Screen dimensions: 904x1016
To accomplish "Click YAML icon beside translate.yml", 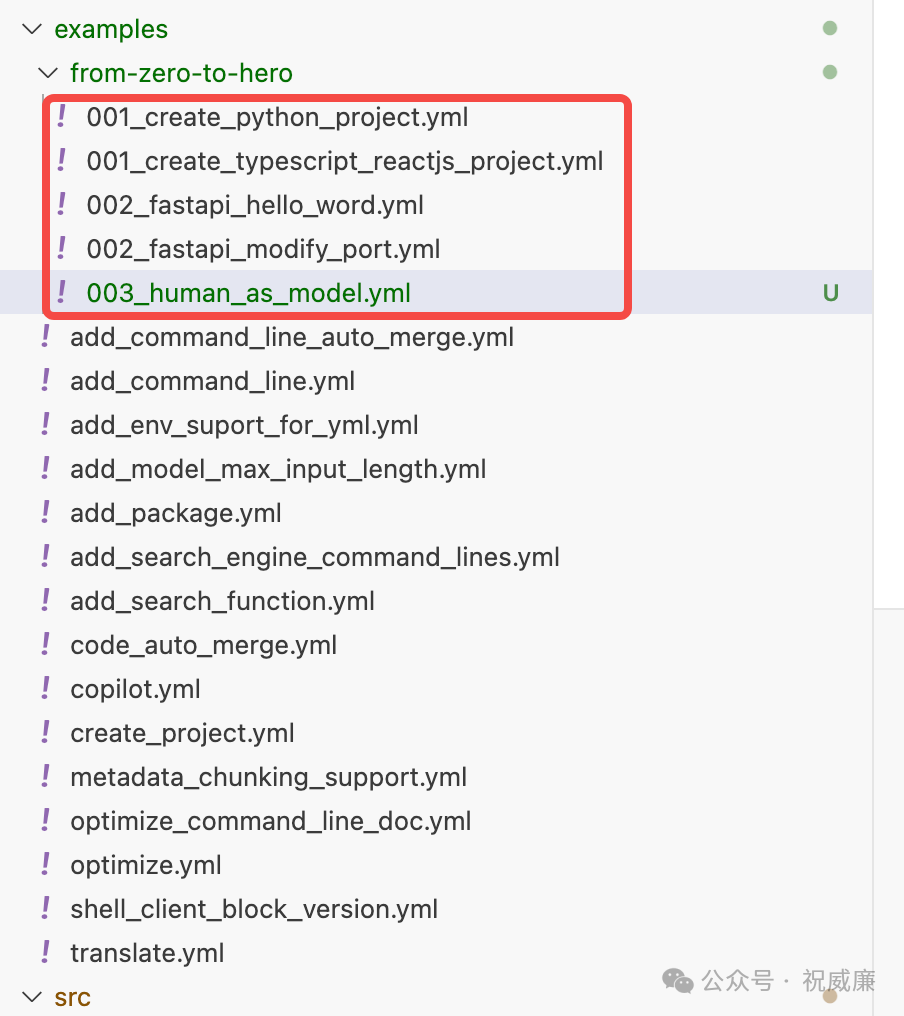I will coord(45,953).
